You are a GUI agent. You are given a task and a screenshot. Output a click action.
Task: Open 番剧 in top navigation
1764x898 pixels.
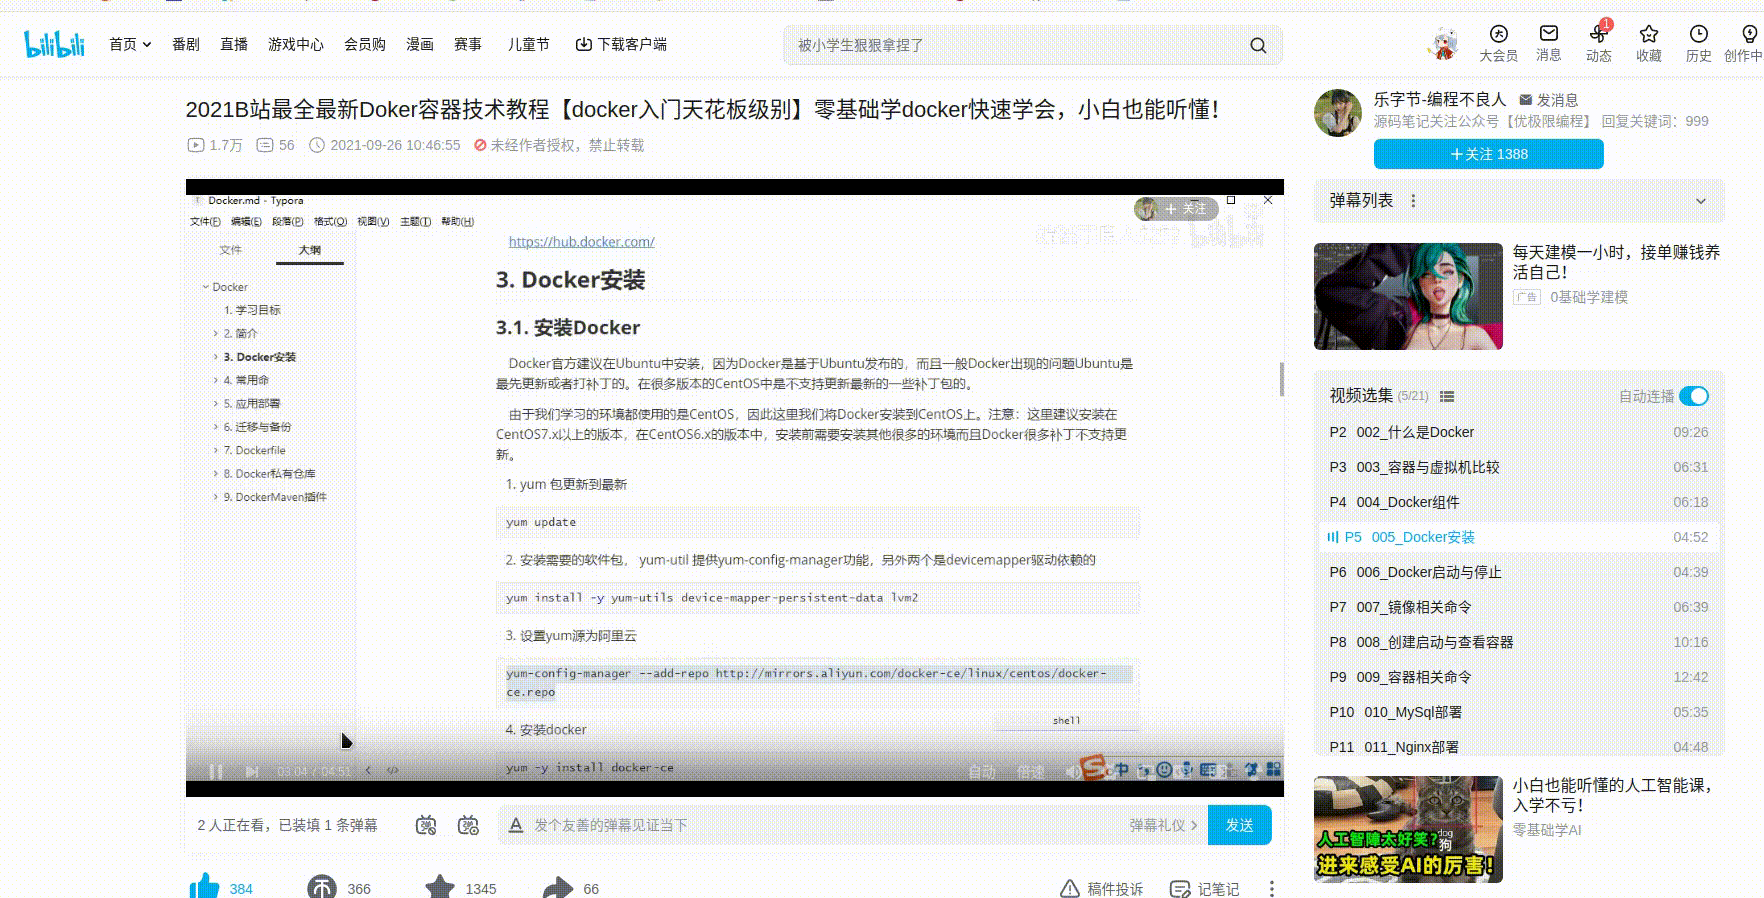point(186,44)
